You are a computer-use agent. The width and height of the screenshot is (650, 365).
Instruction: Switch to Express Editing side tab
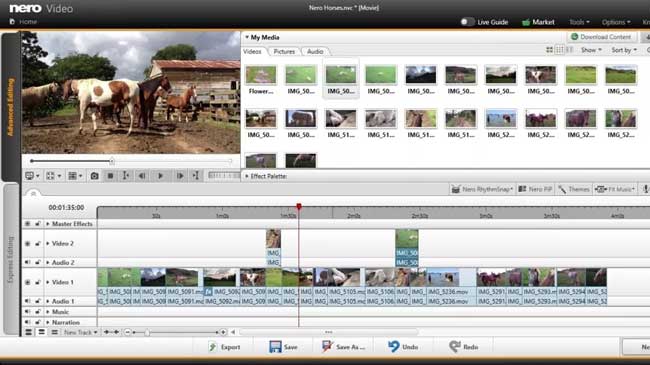click(11, 259)
